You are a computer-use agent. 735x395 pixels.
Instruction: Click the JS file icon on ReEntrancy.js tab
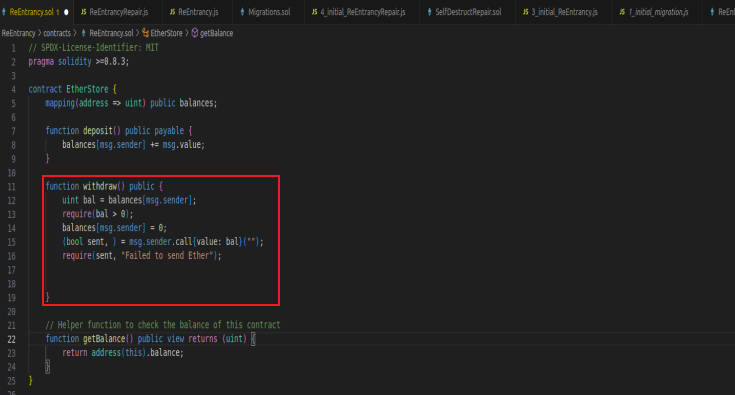tap(172, 12)
